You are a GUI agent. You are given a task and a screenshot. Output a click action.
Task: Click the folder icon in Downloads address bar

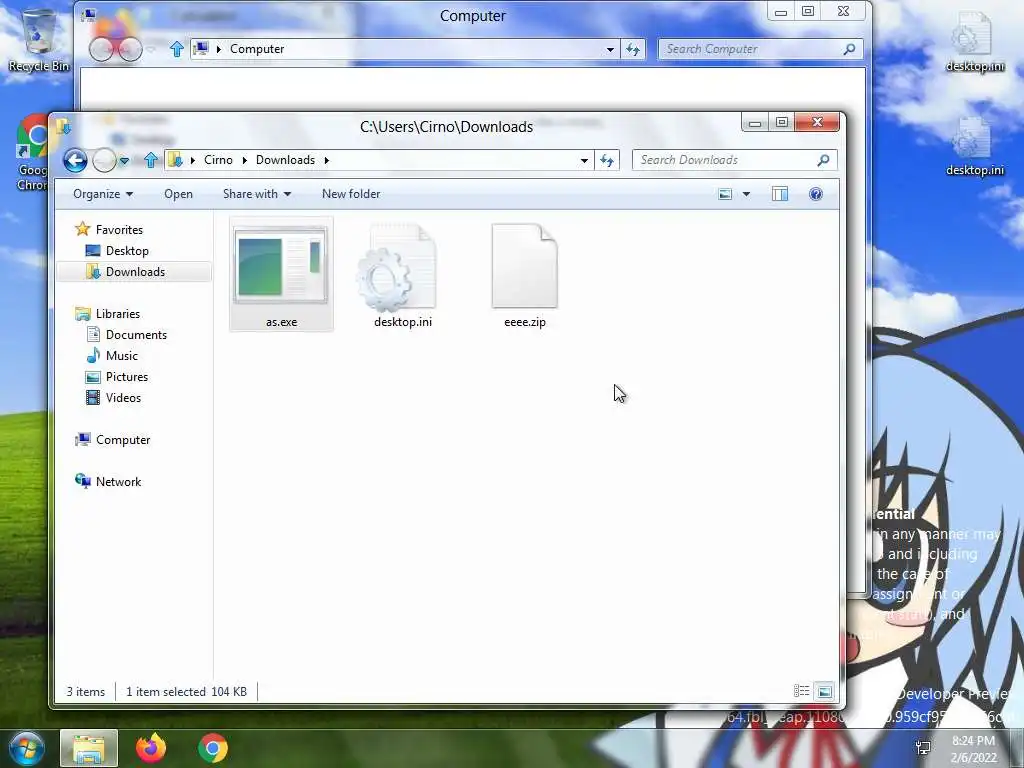[x=175, y=160]
